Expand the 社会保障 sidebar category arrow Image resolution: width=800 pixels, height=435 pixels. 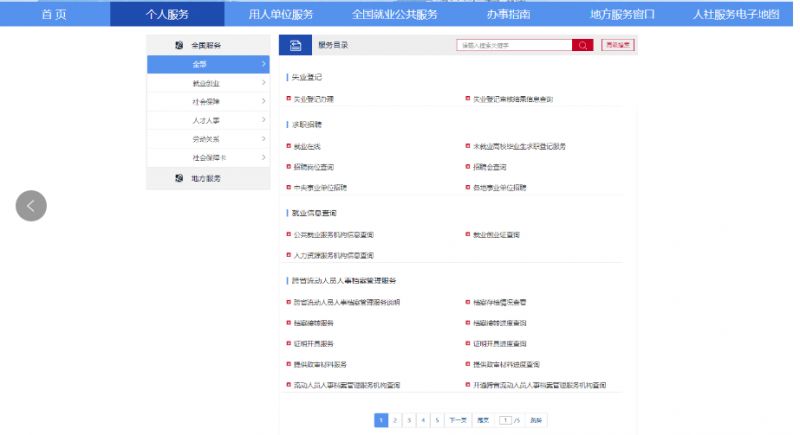(x=263, y=101)
